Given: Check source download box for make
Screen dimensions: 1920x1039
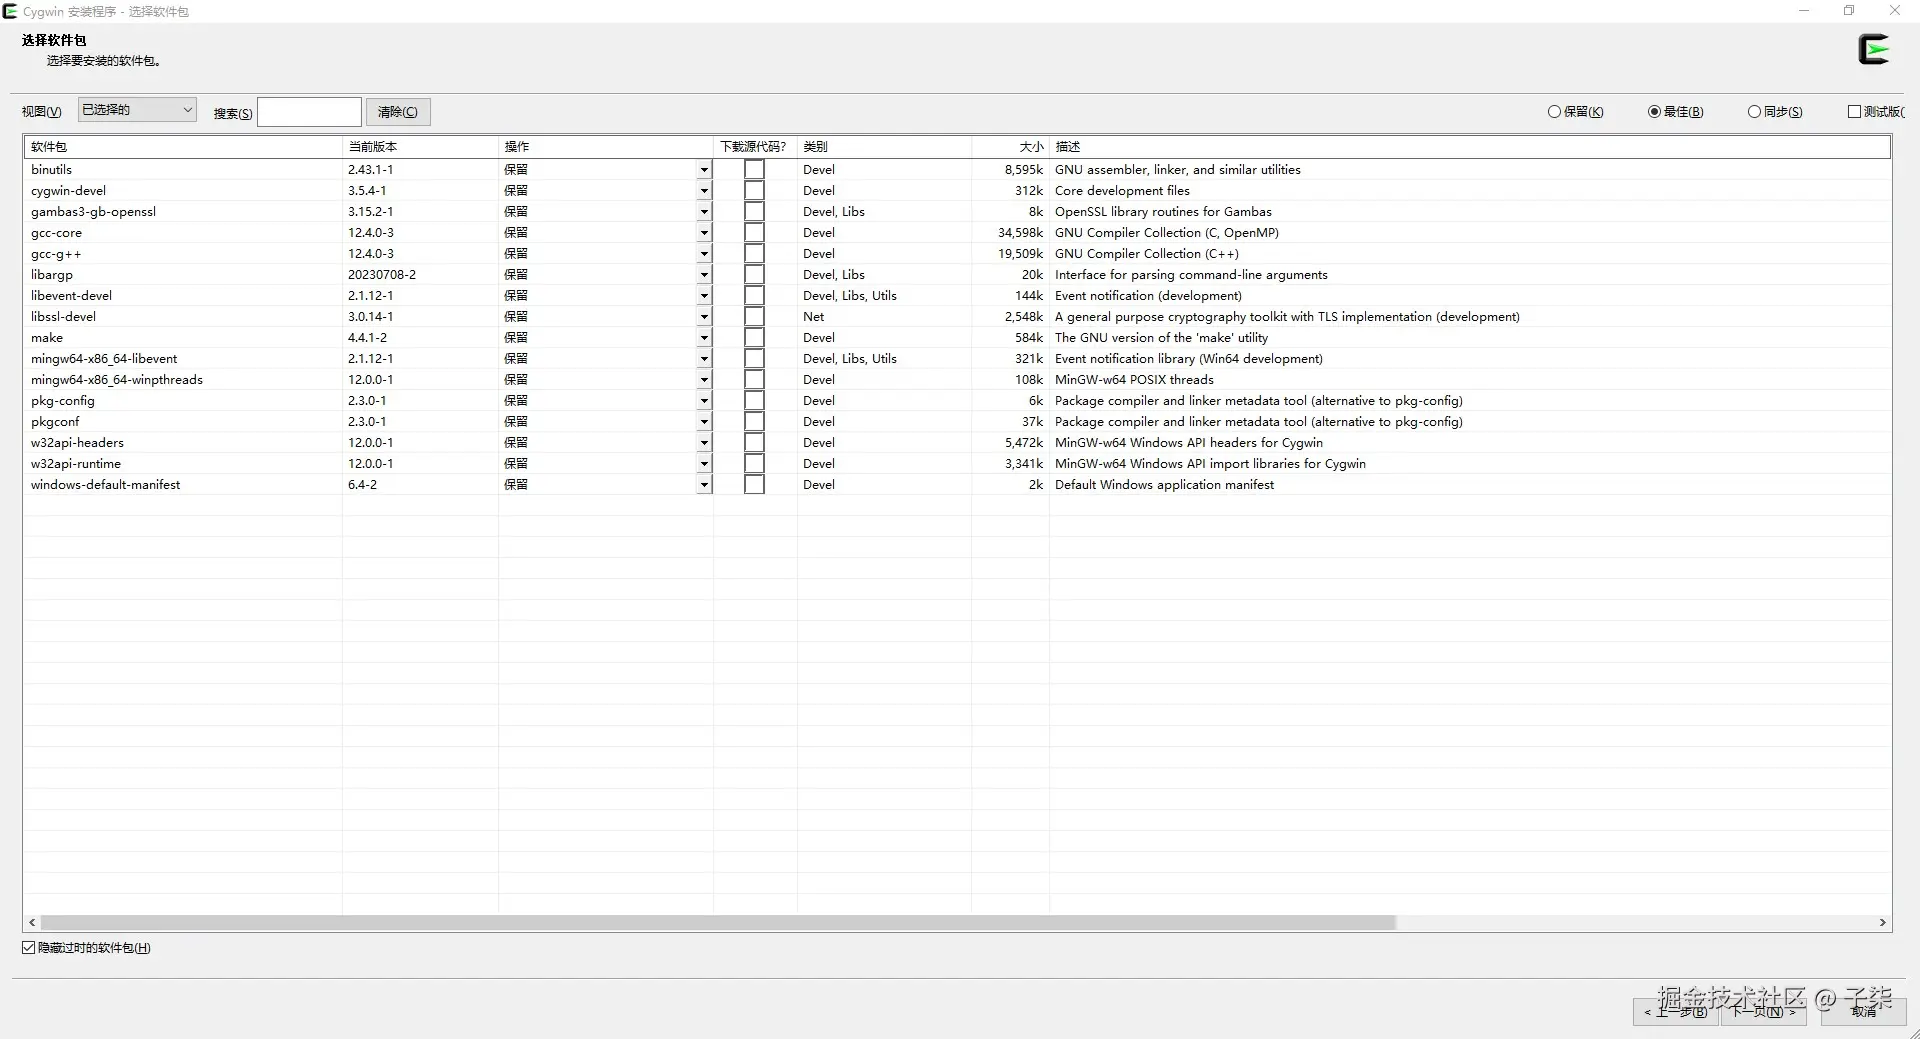Looking at the screenshot, I should 754,338.
